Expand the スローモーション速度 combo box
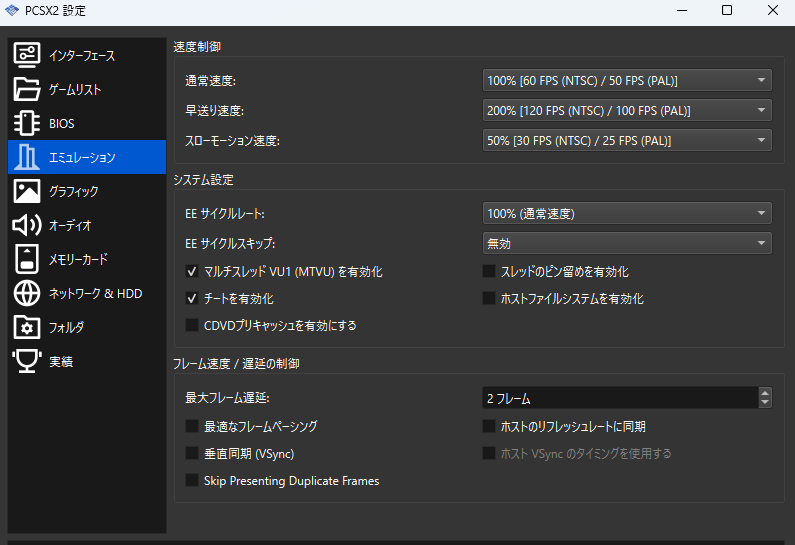Viewport: 795px width, 545px height. [x=627, y=140]
